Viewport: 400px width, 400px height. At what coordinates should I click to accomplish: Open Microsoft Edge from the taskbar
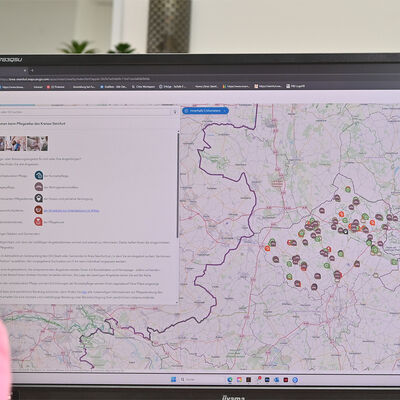click(230, 380)
